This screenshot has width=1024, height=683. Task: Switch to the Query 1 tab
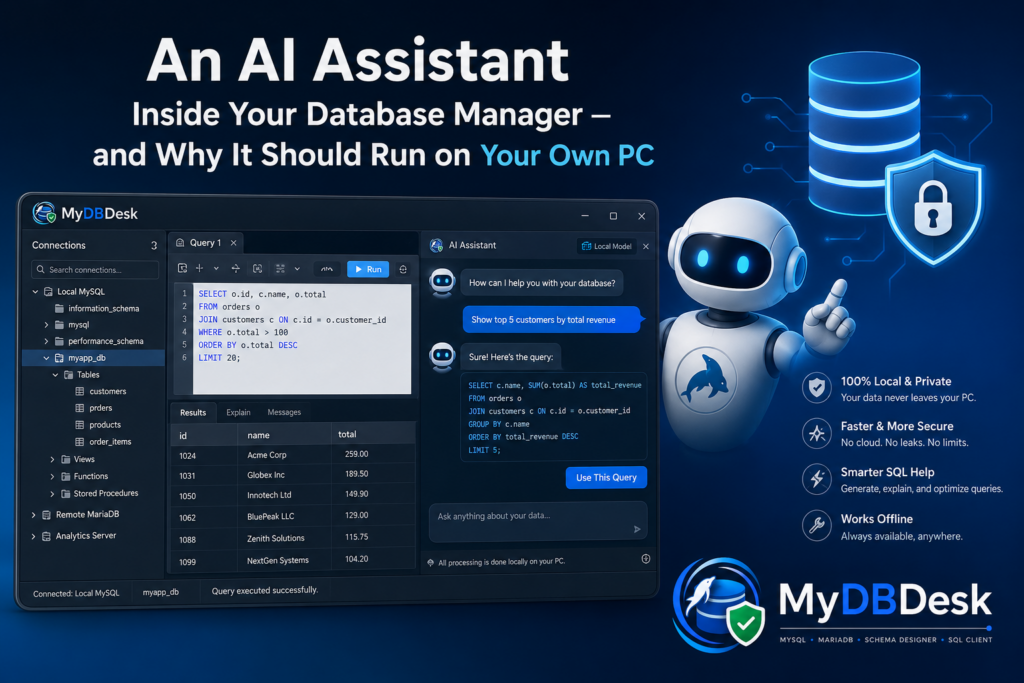coord(205,243)
